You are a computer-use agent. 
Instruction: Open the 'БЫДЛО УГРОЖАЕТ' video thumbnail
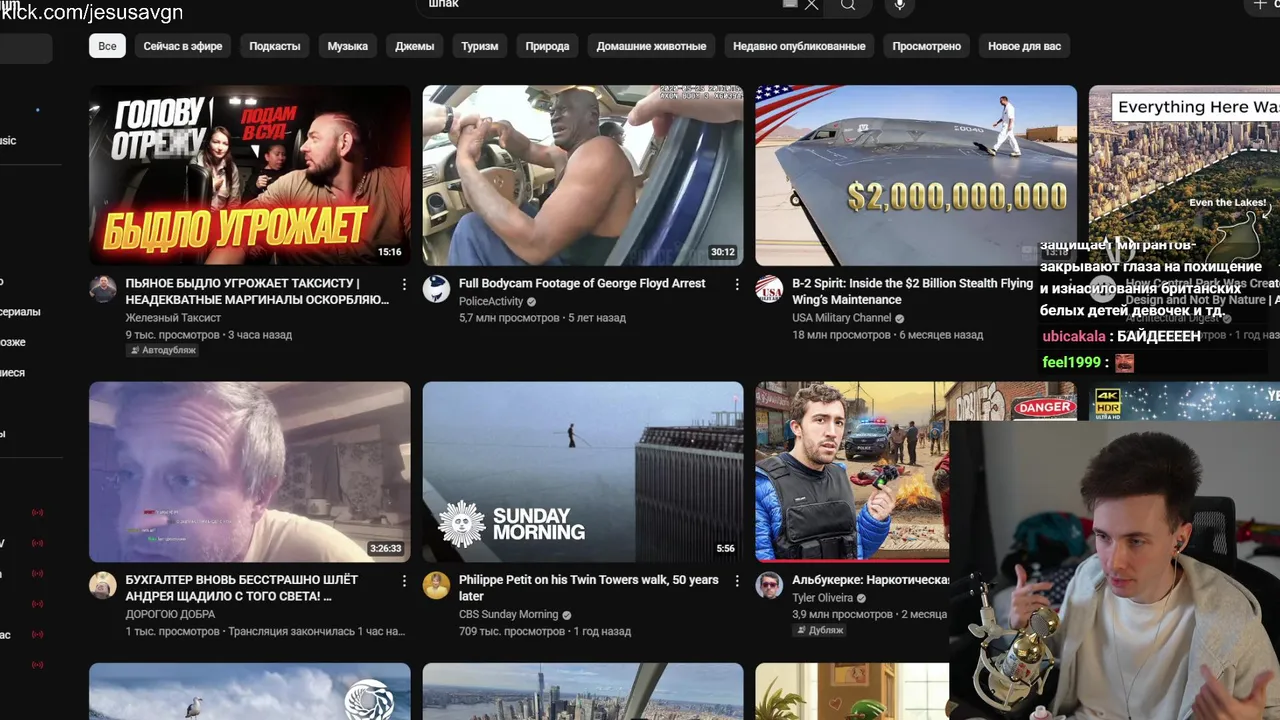tap(250, 175)
